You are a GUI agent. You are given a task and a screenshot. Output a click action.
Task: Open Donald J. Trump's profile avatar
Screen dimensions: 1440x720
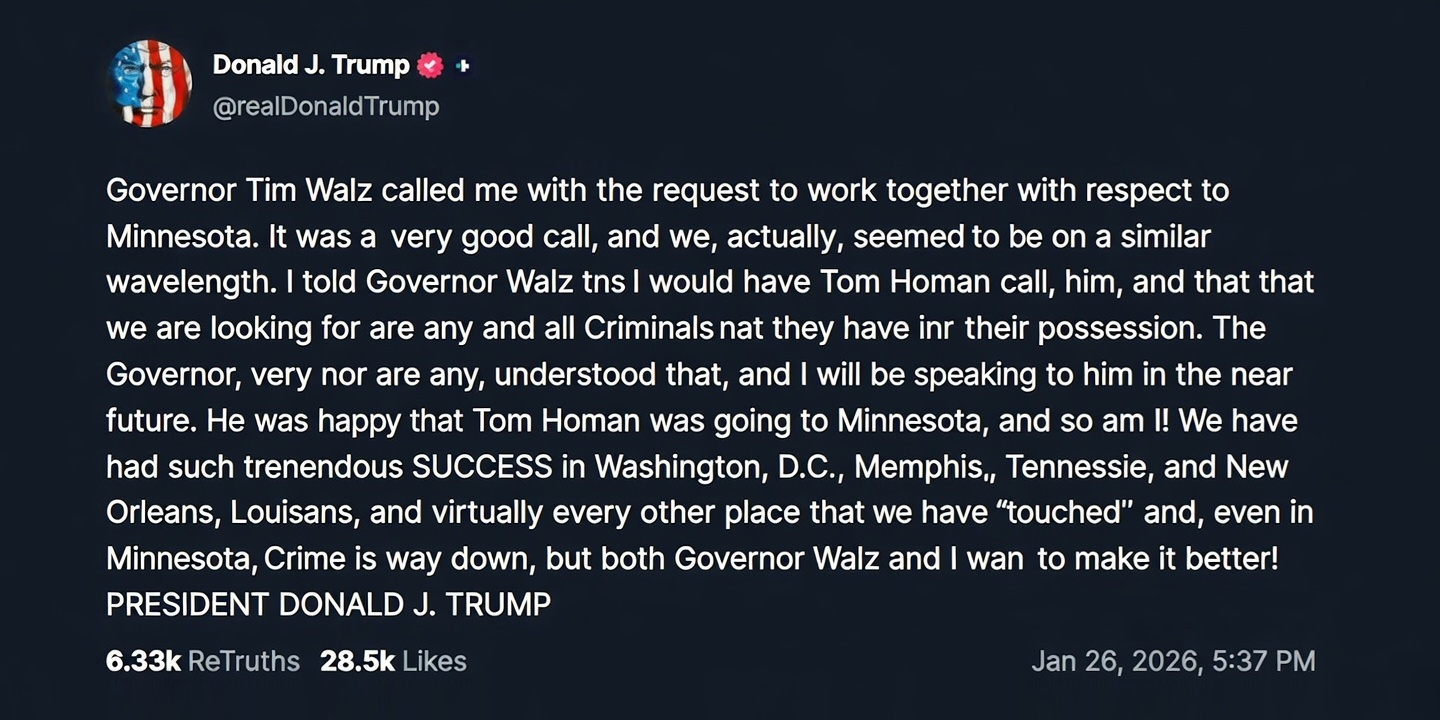[149, 83]
